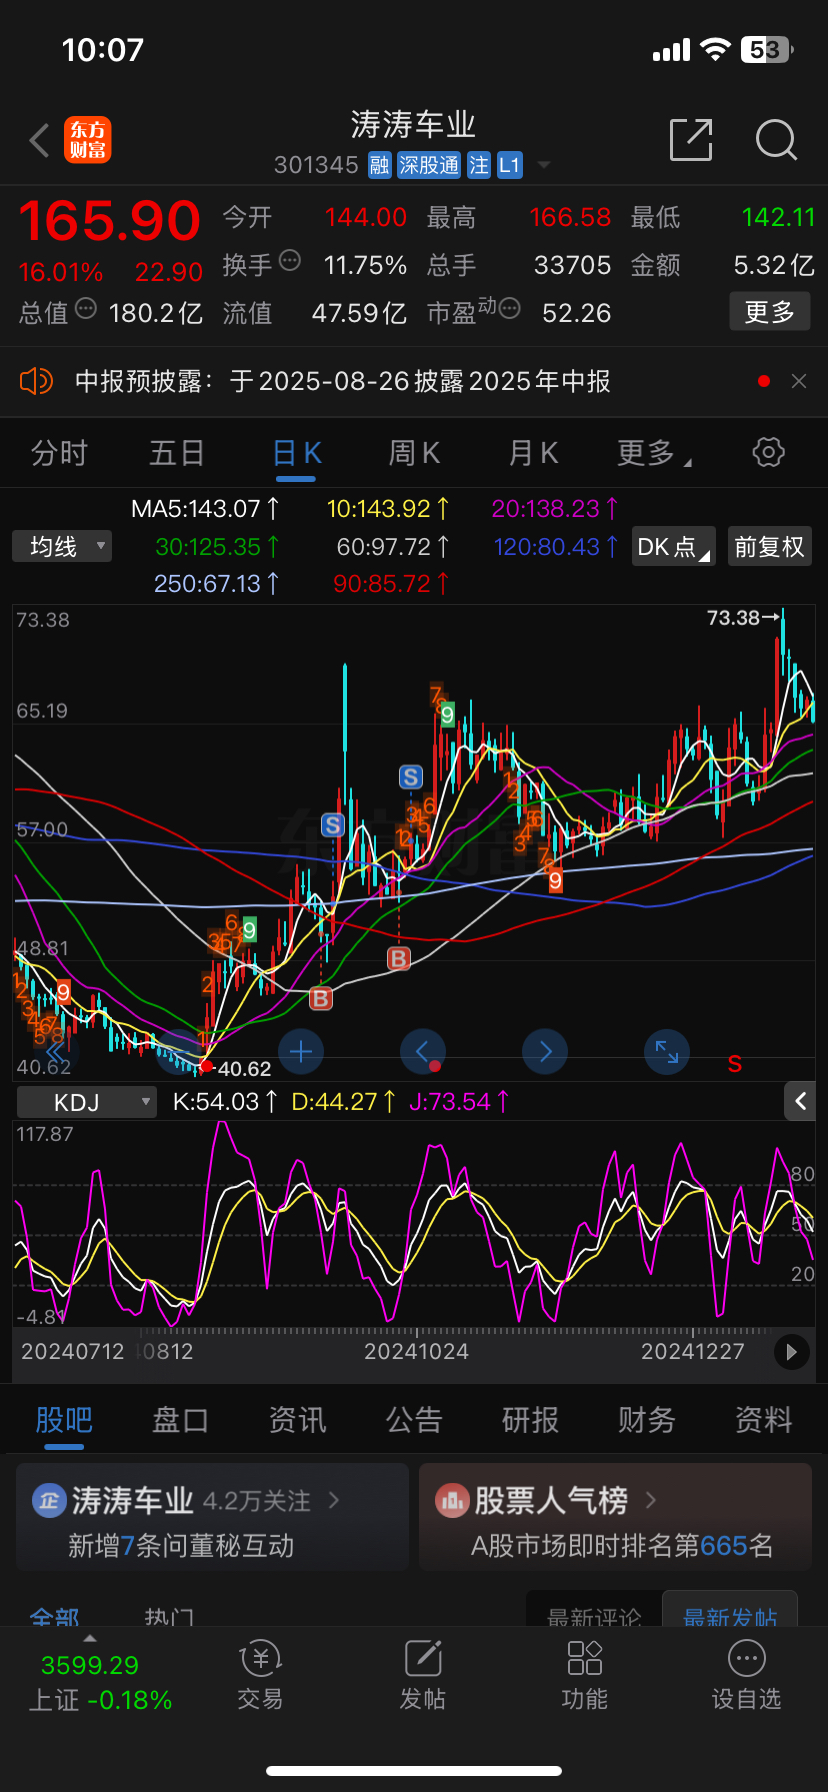This screenshot has width=828, height=1792.
Task: Tap the plus zoom-in button
Action: 301,1051
